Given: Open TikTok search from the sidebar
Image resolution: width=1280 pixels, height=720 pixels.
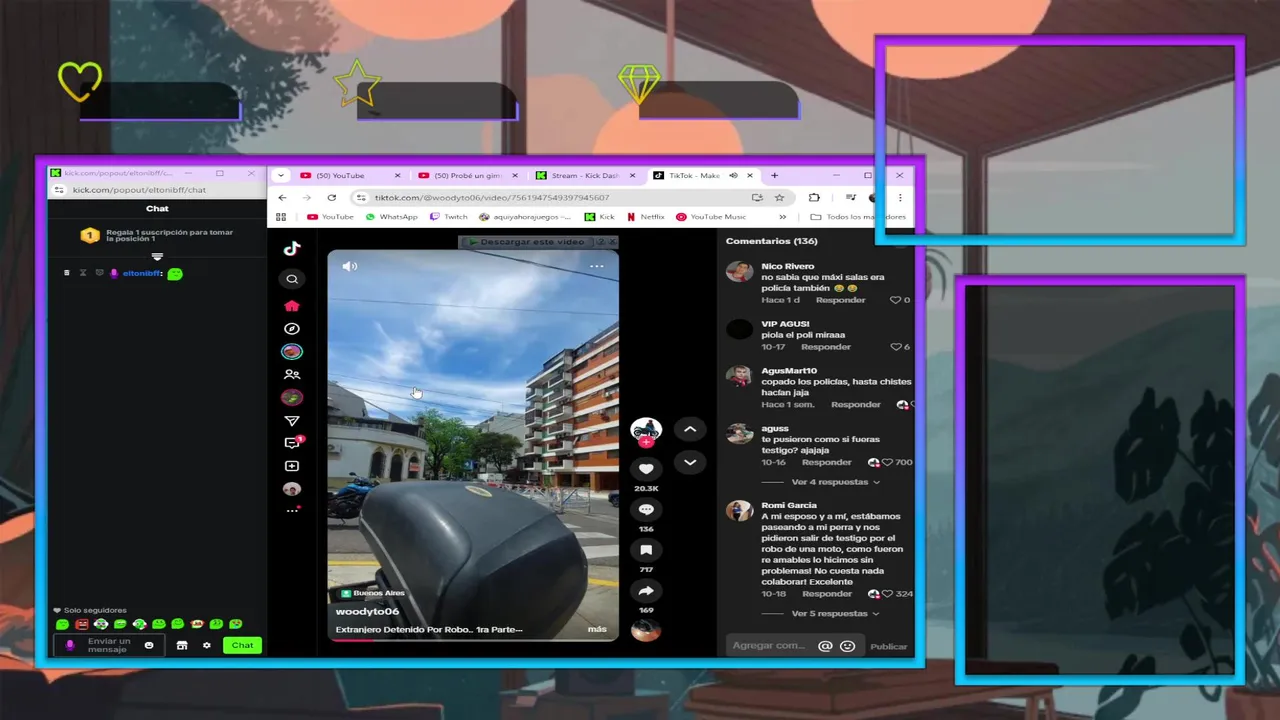Looking at the screenshot, I should (292, 279).
